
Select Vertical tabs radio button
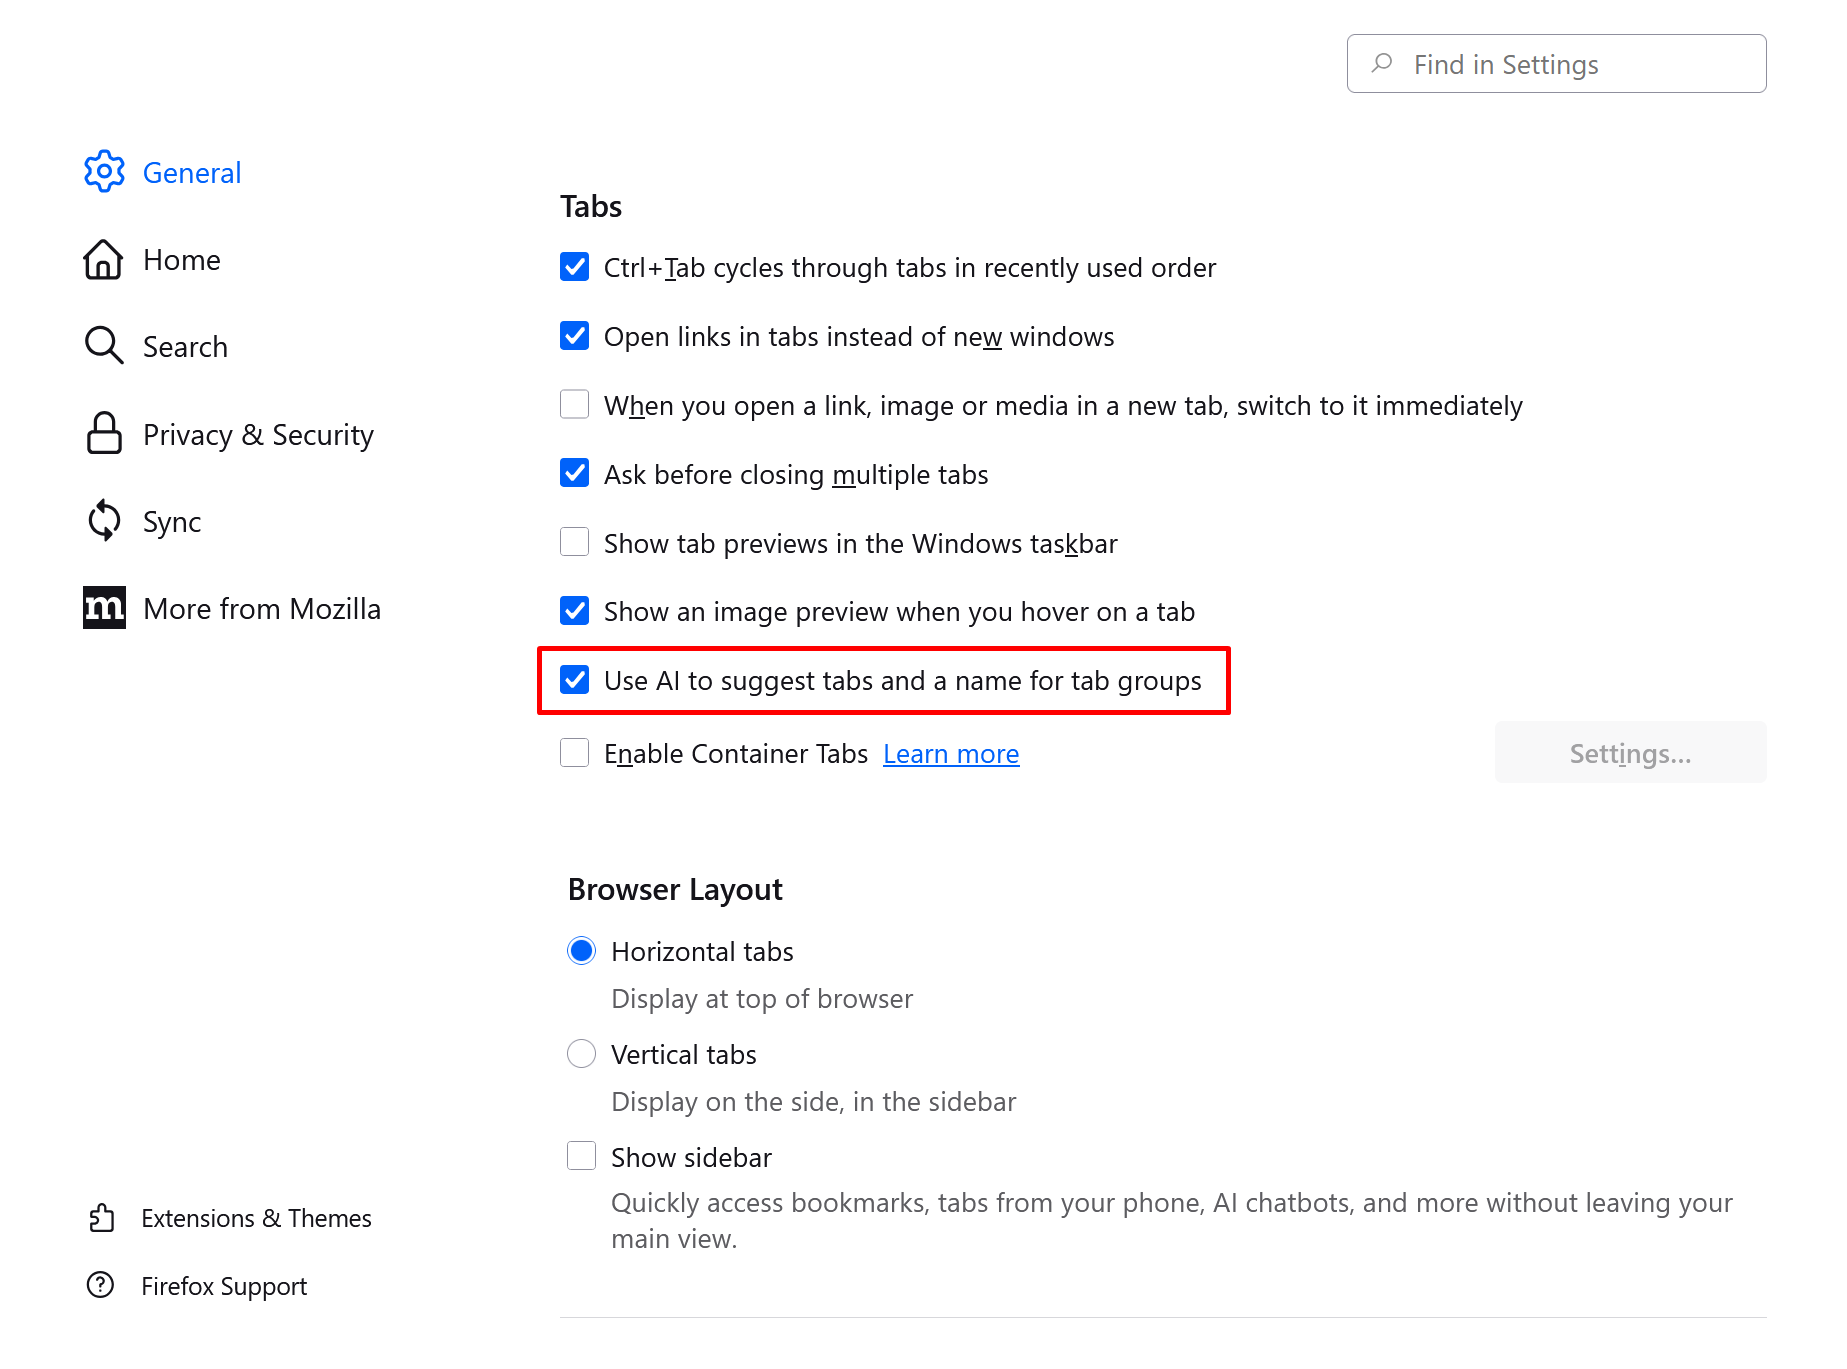[x=581, y=1054]
